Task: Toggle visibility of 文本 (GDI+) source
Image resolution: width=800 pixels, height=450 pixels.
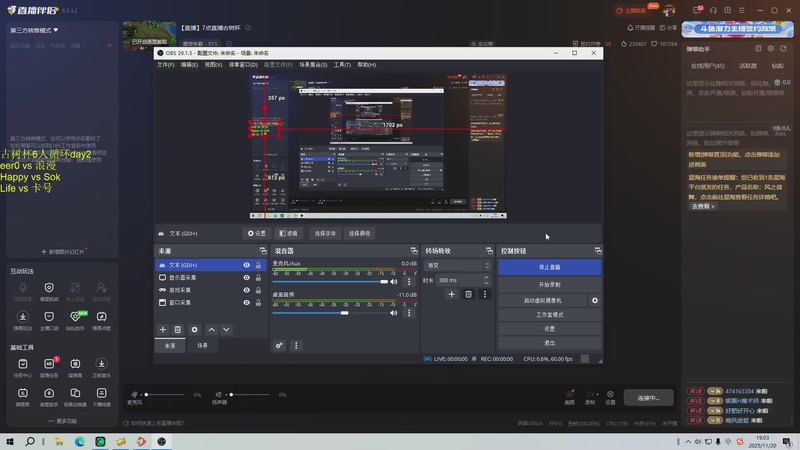Action: click(246, 265)
